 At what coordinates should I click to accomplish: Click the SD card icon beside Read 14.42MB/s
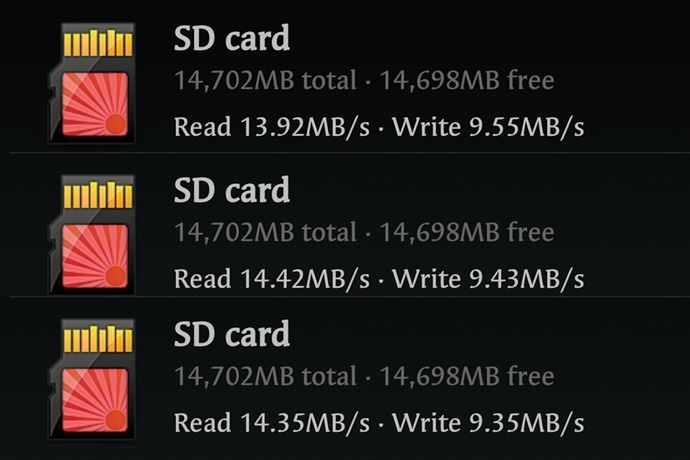[92, 235]
